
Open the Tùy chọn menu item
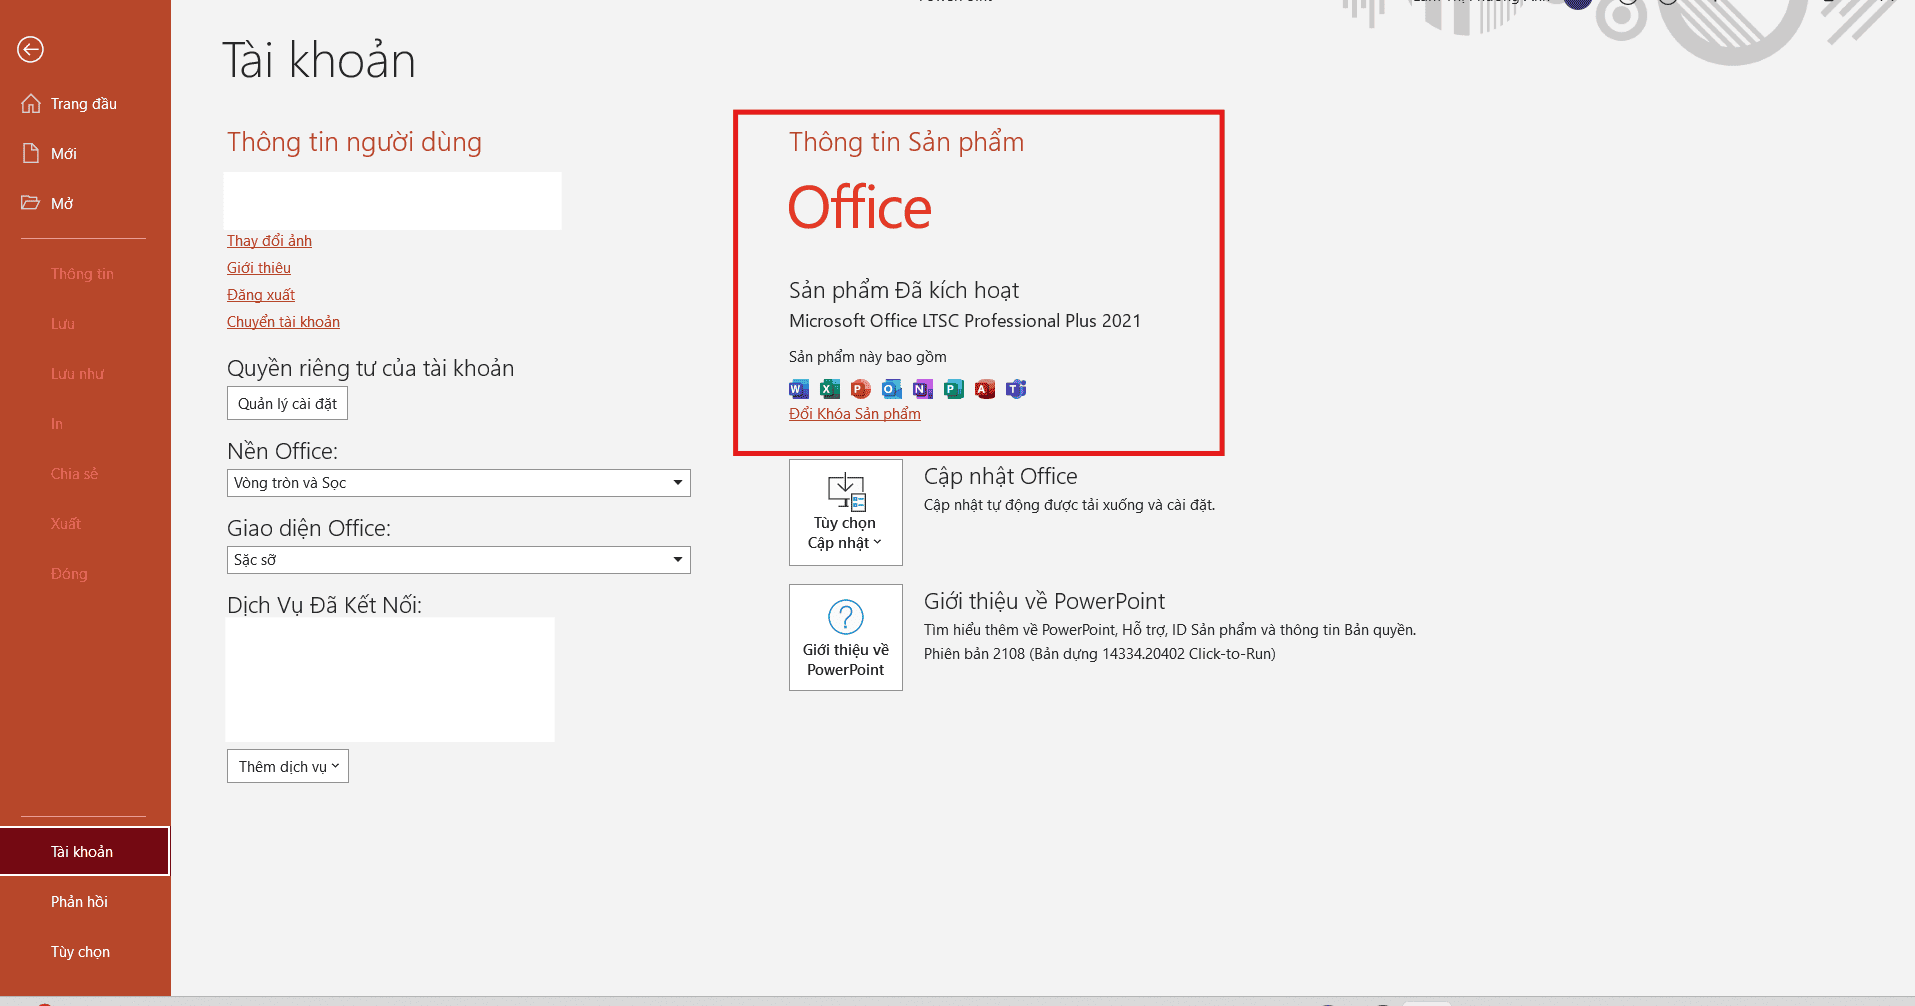tap(80, 951)
